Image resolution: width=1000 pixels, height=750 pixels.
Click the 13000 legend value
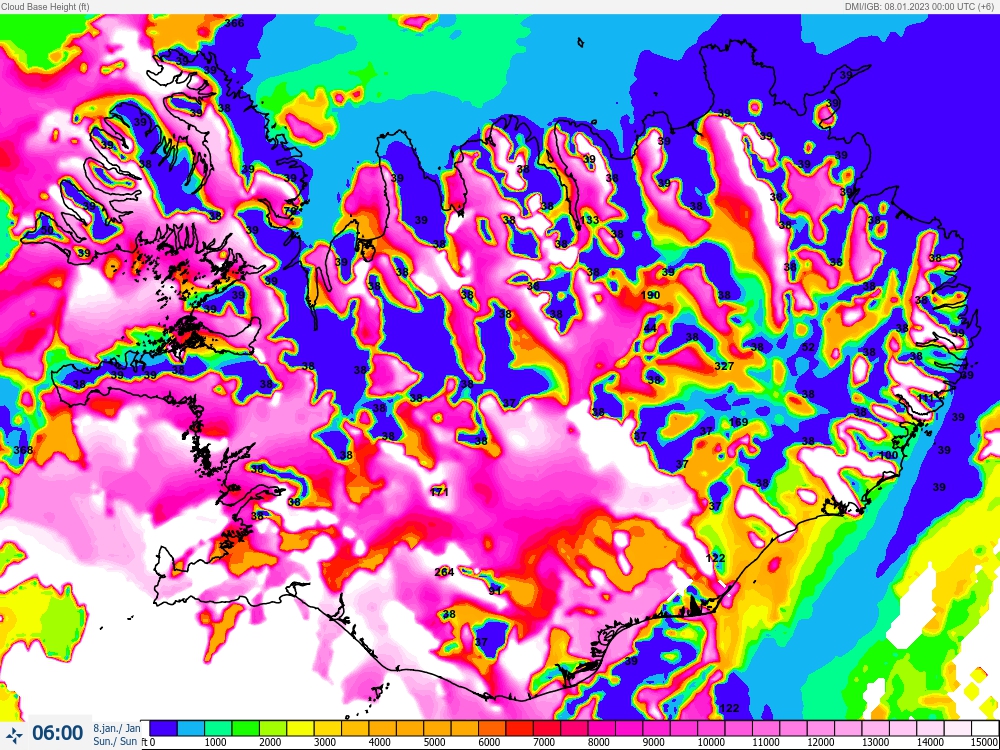[x=876, y=742]
